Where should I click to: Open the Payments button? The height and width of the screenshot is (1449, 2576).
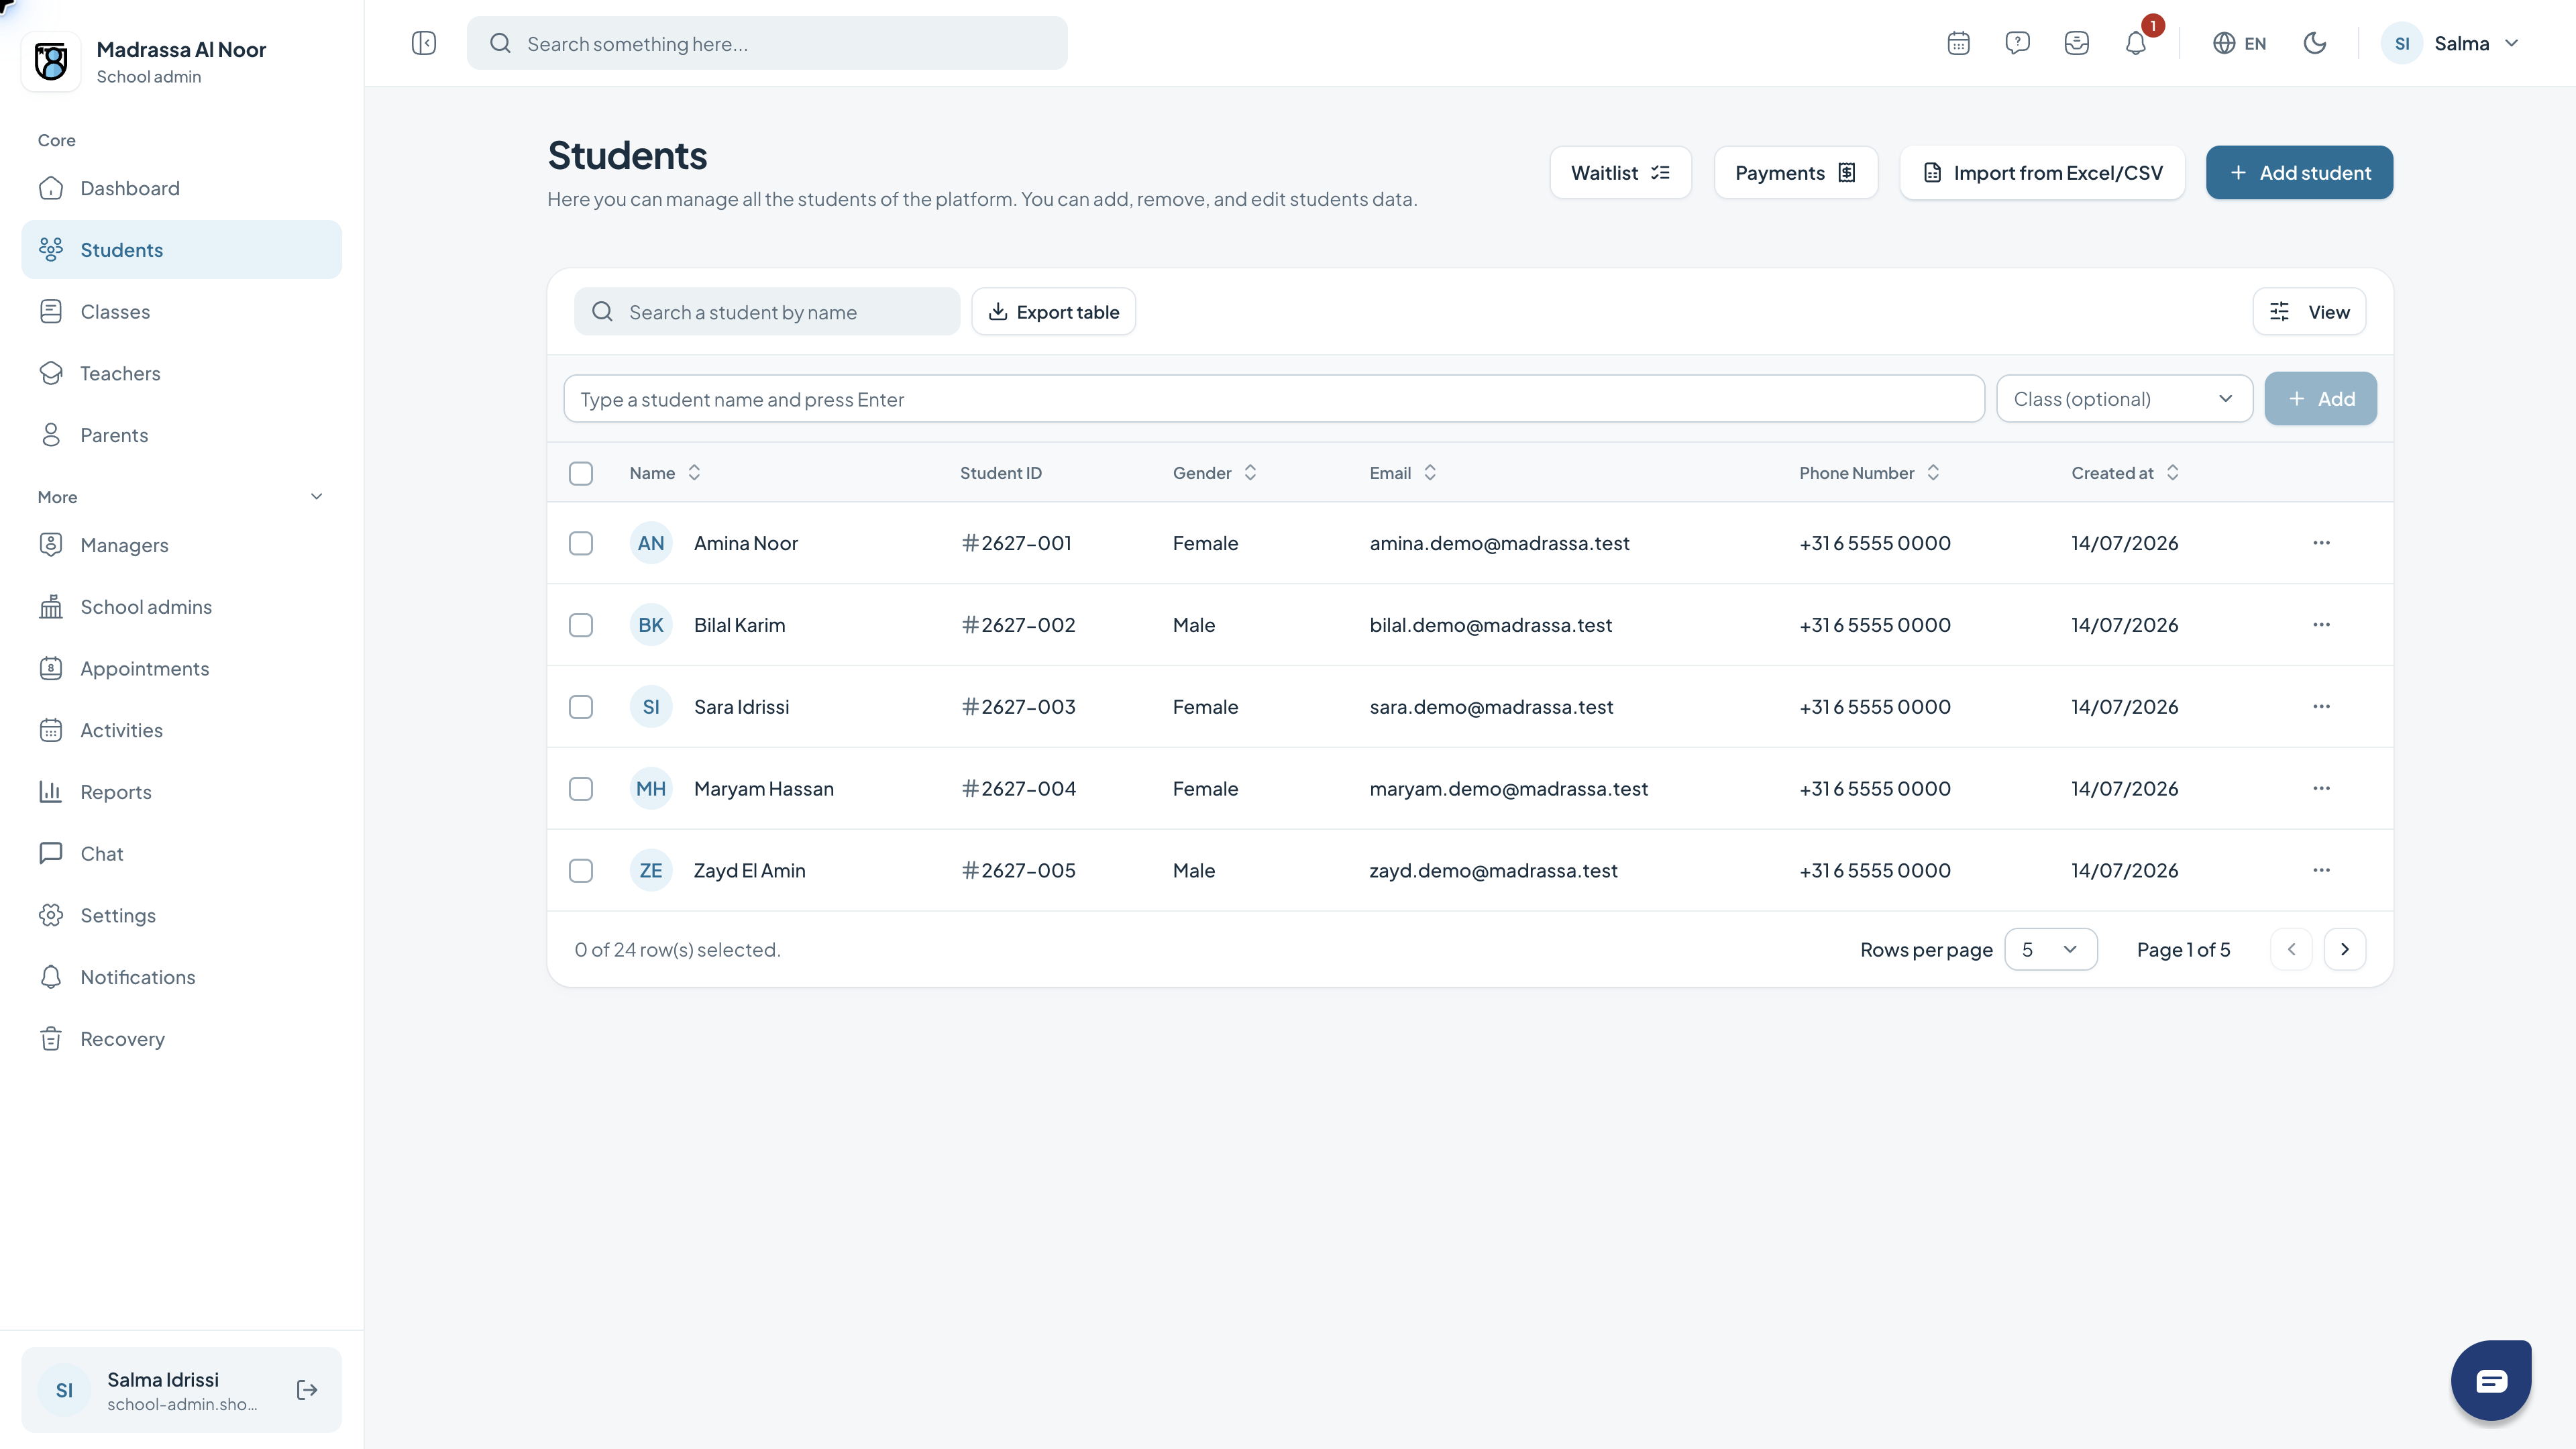tap(1795, 173)
